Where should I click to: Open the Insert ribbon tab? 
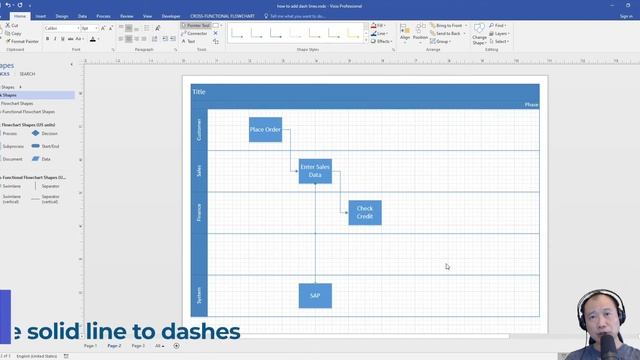point(40,16)
